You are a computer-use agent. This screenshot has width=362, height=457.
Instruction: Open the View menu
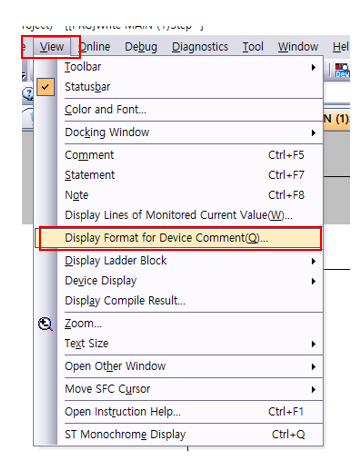(52, 47)
